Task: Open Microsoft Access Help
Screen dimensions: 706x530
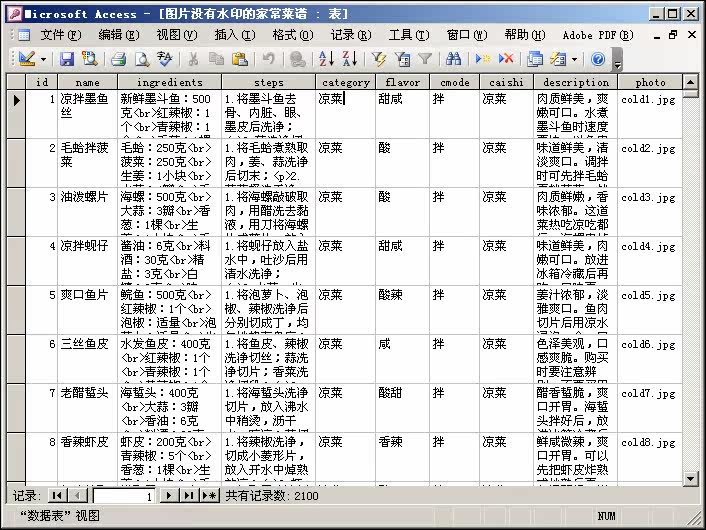Action: [x=598, y=59]
